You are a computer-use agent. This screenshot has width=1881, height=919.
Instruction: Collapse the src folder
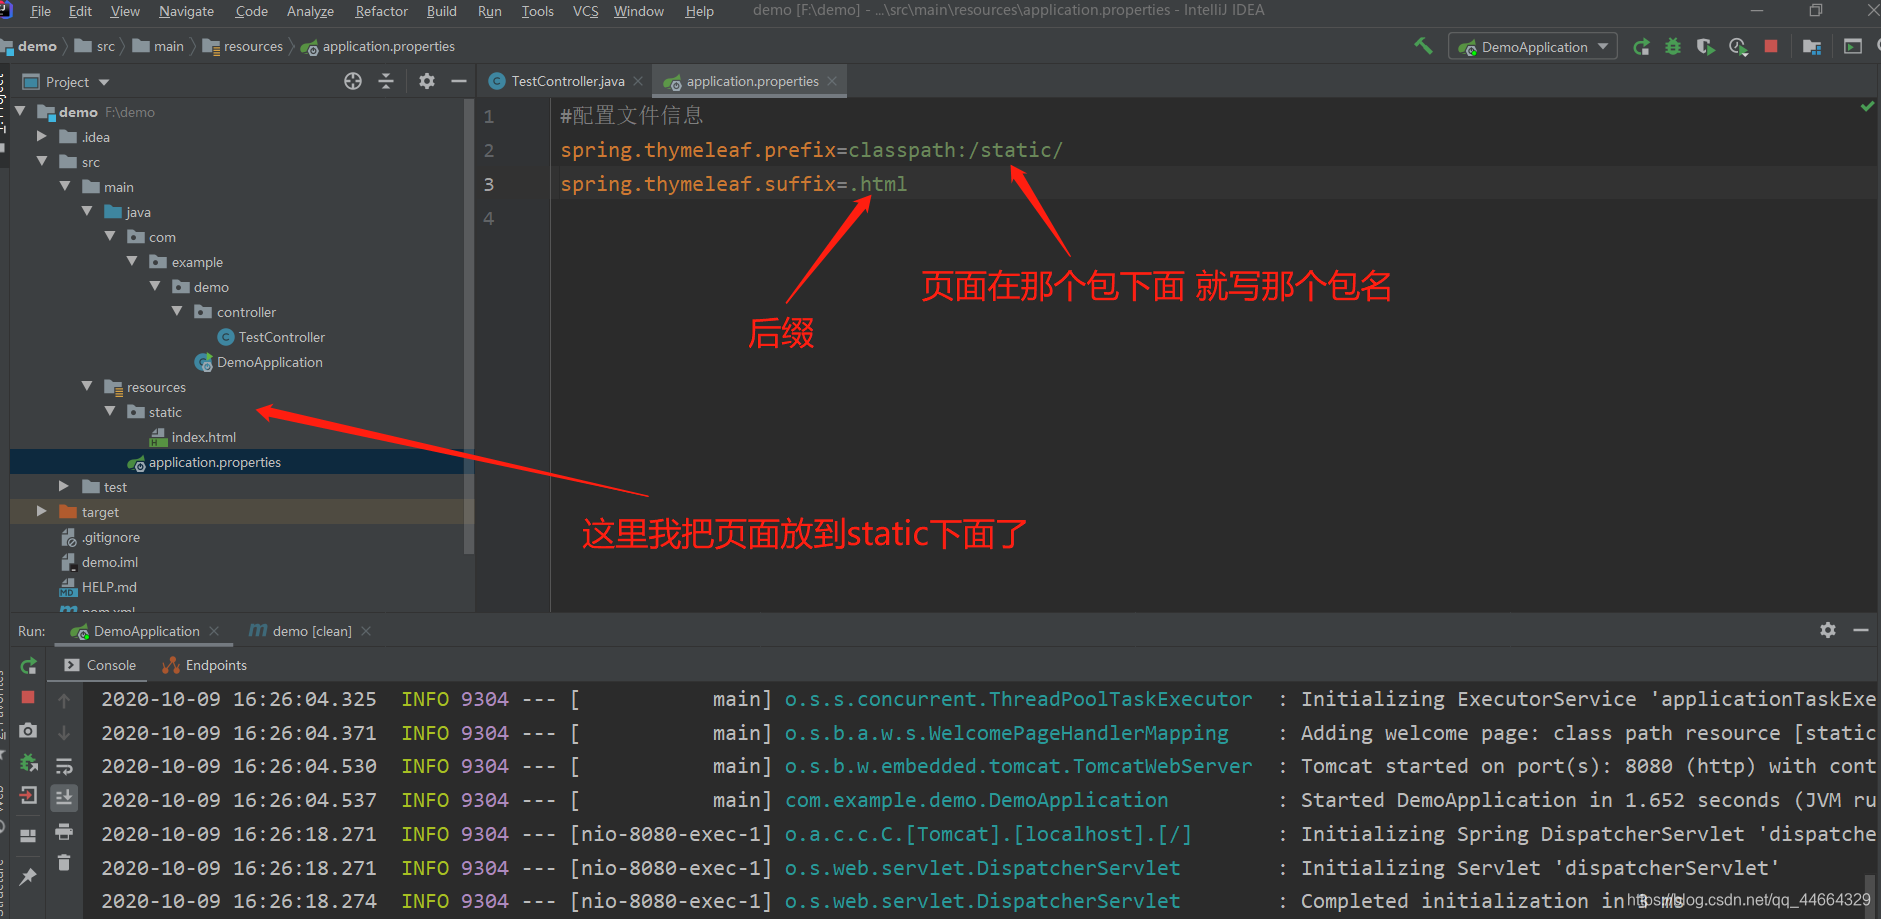click(x=42, y=161)
